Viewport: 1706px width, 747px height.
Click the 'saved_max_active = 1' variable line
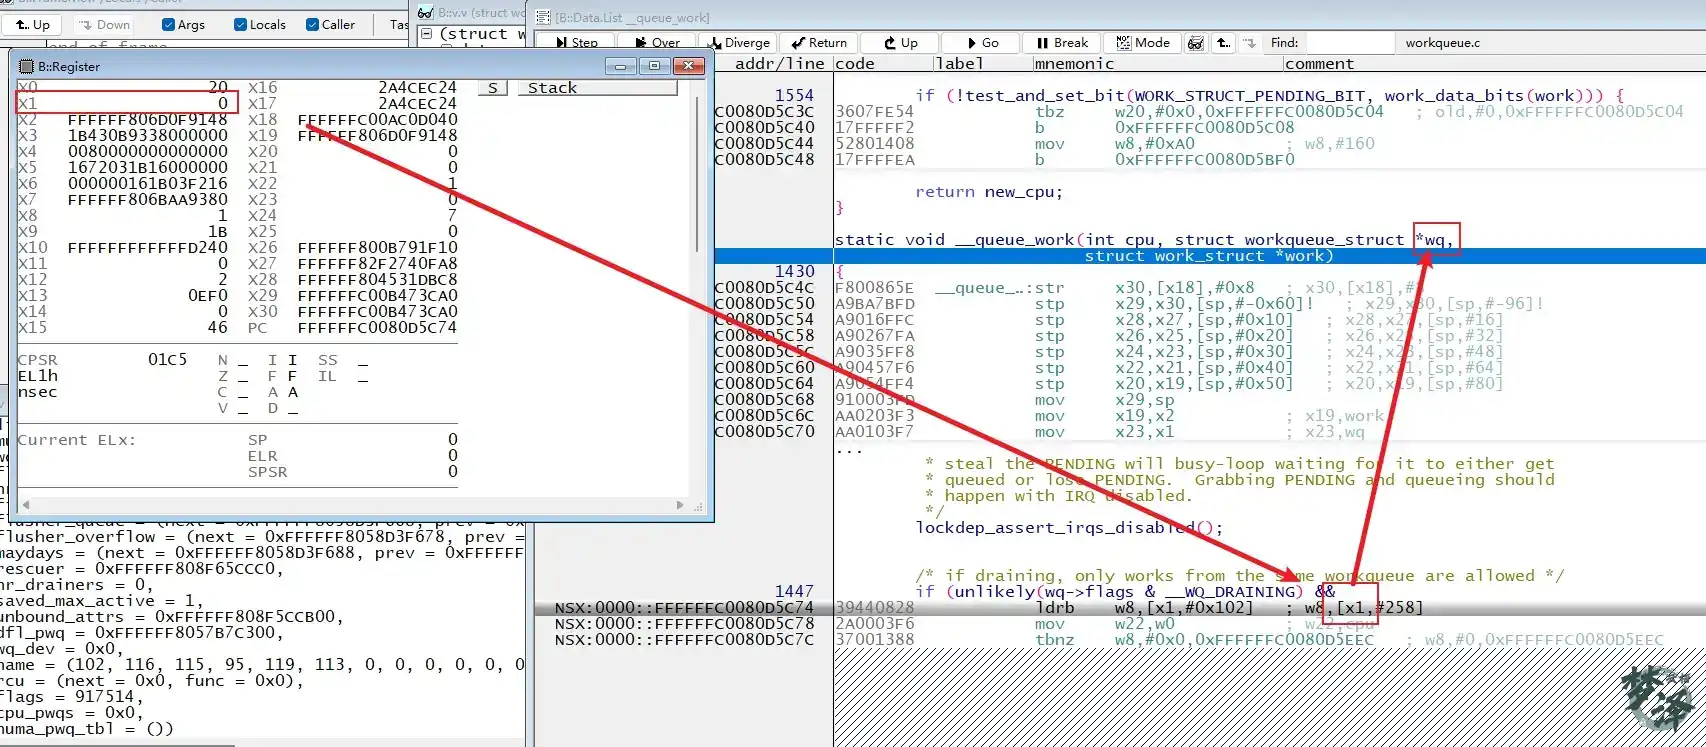coord(101,600)
